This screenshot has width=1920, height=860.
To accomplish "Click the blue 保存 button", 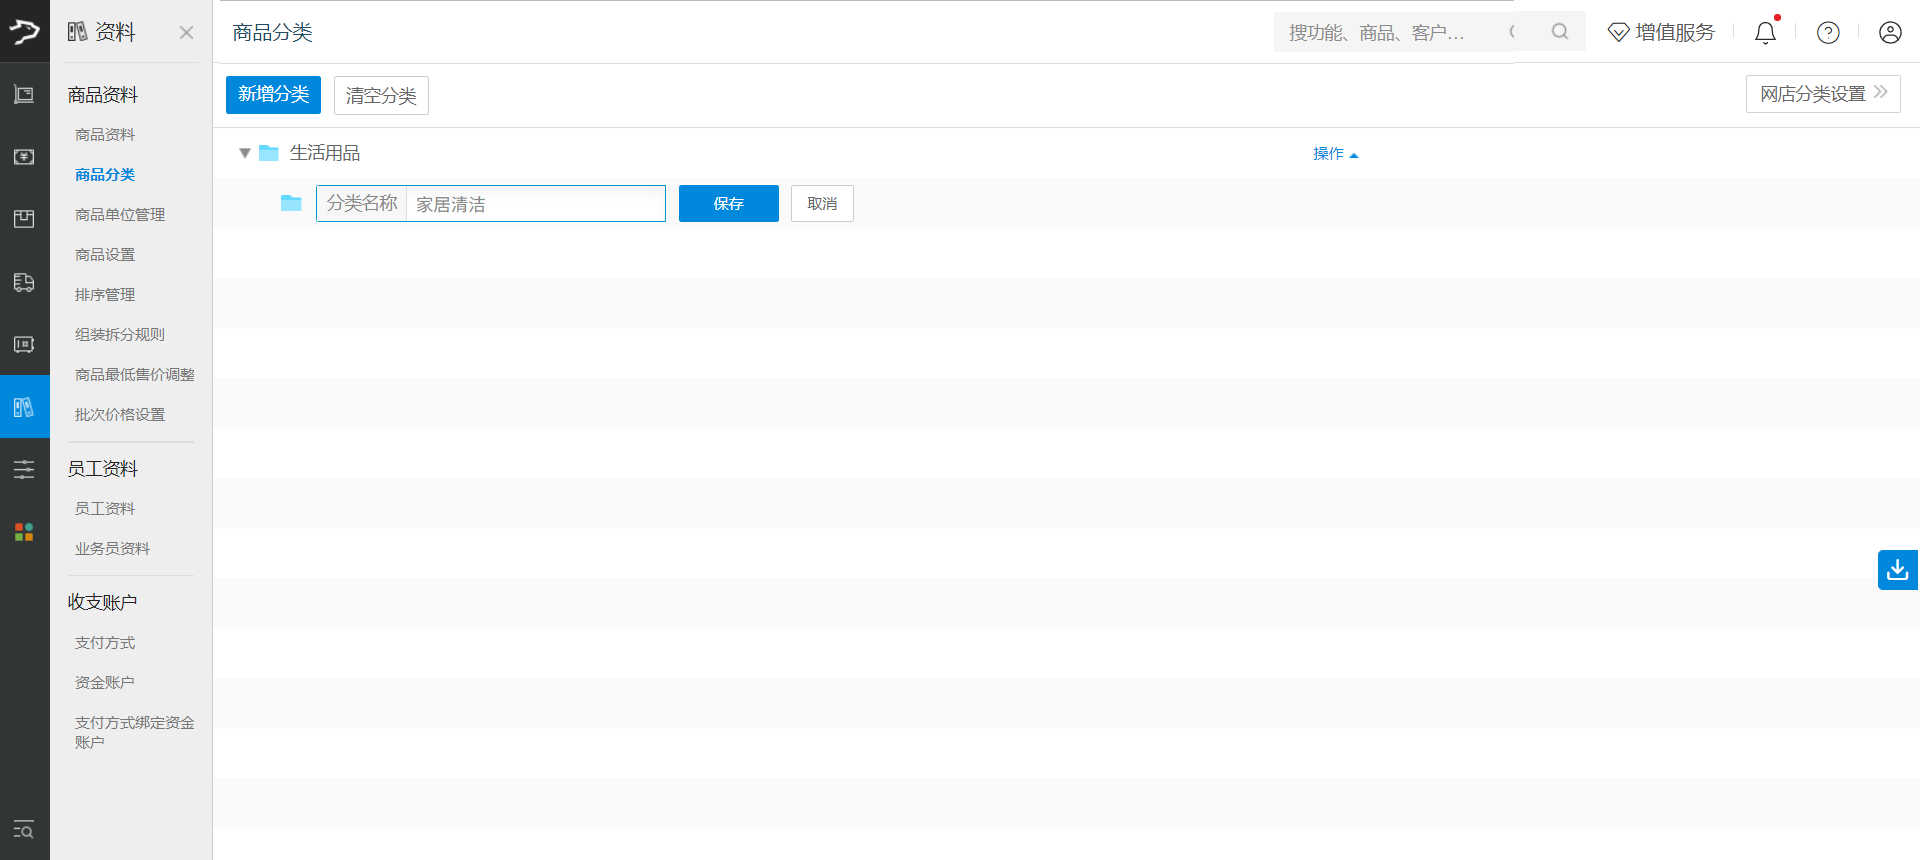I will pyautogui.click(x=728, y=204).
